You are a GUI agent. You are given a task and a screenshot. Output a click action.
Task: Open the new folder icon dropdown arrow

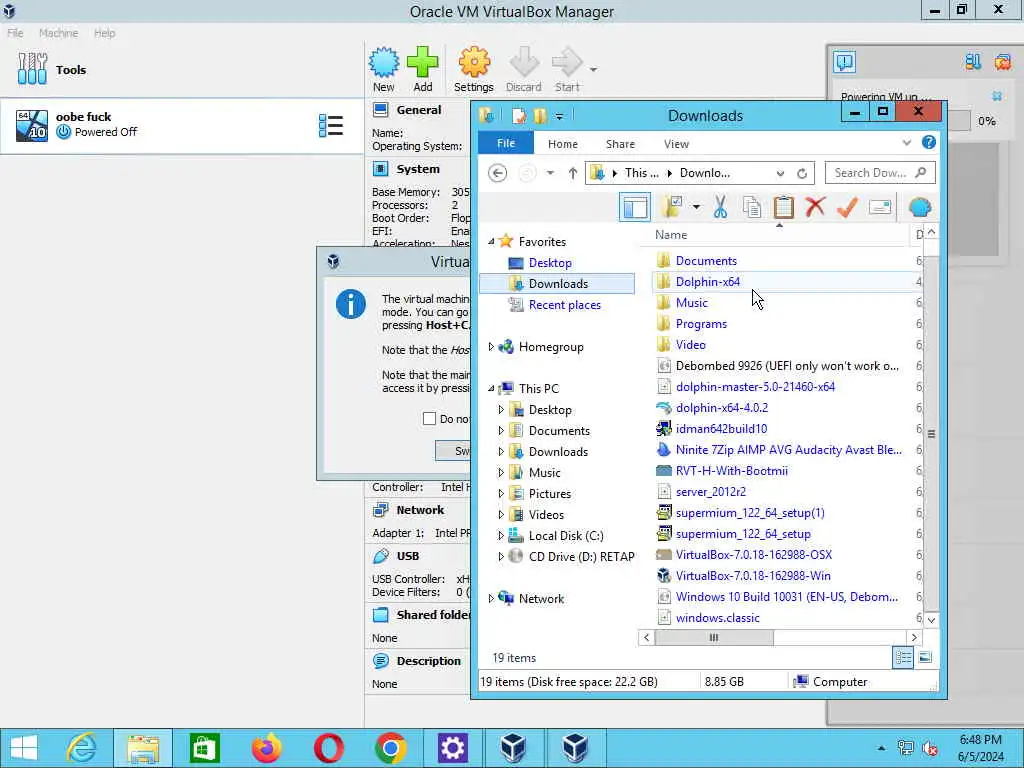[x=696, y=208]
